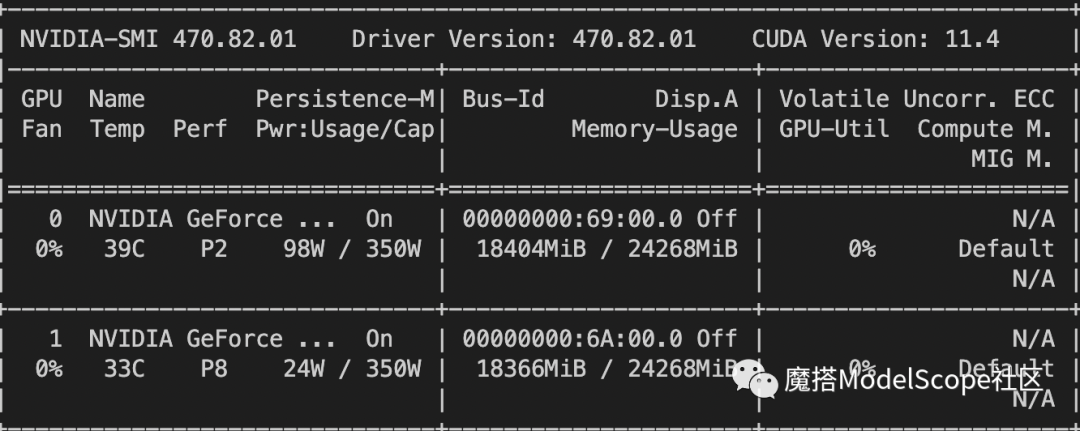Click the WeChat logo watermark icon
This screenshot has width=1080, height=431.
pyautogui.click(x=755, y=379)
